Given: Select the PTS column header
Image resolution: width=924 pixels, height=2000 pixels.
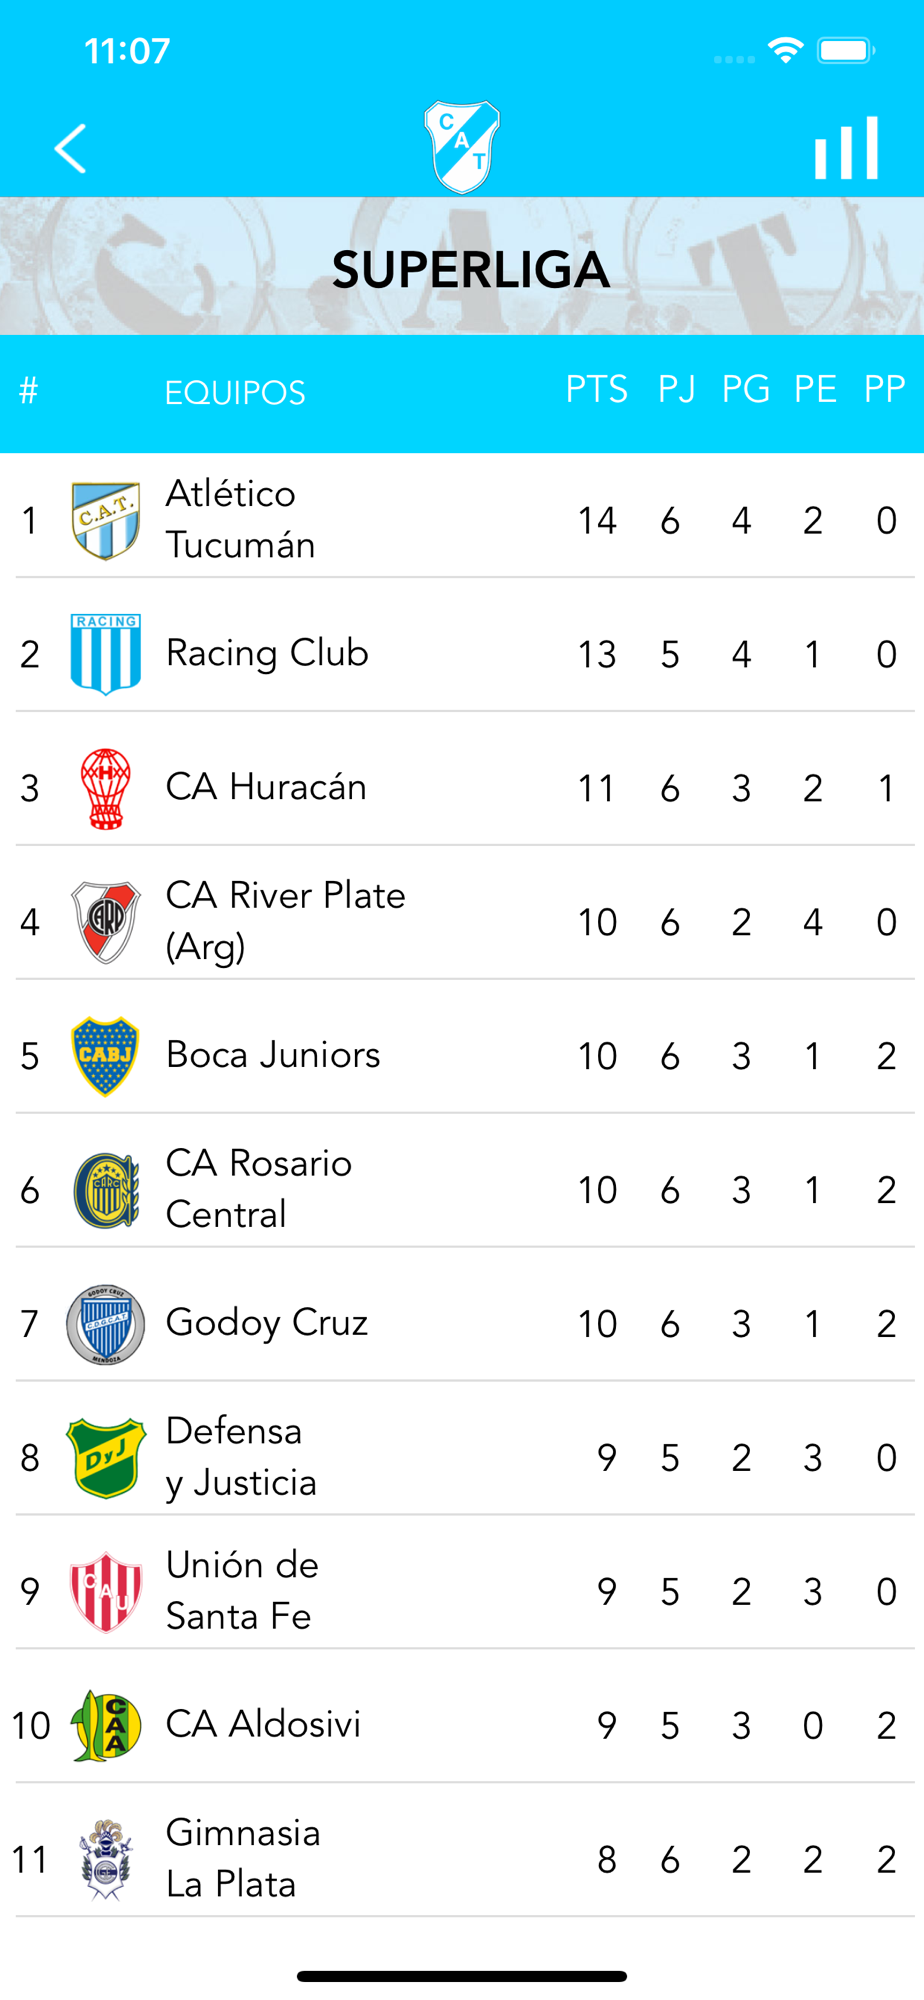Looking at the screenshot, I should [x=597, y=390].
